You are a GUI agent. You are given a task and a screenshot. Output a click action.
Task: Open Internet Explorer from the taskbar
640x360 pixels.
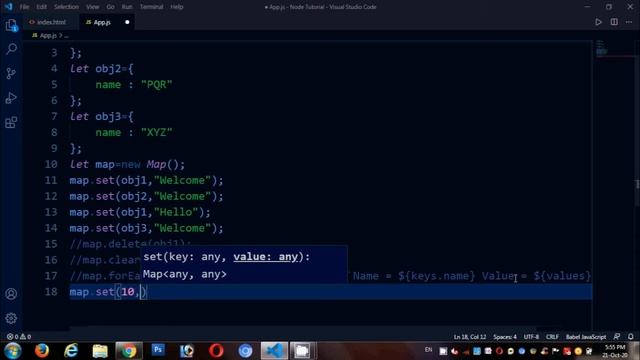(x=71, y=351)
